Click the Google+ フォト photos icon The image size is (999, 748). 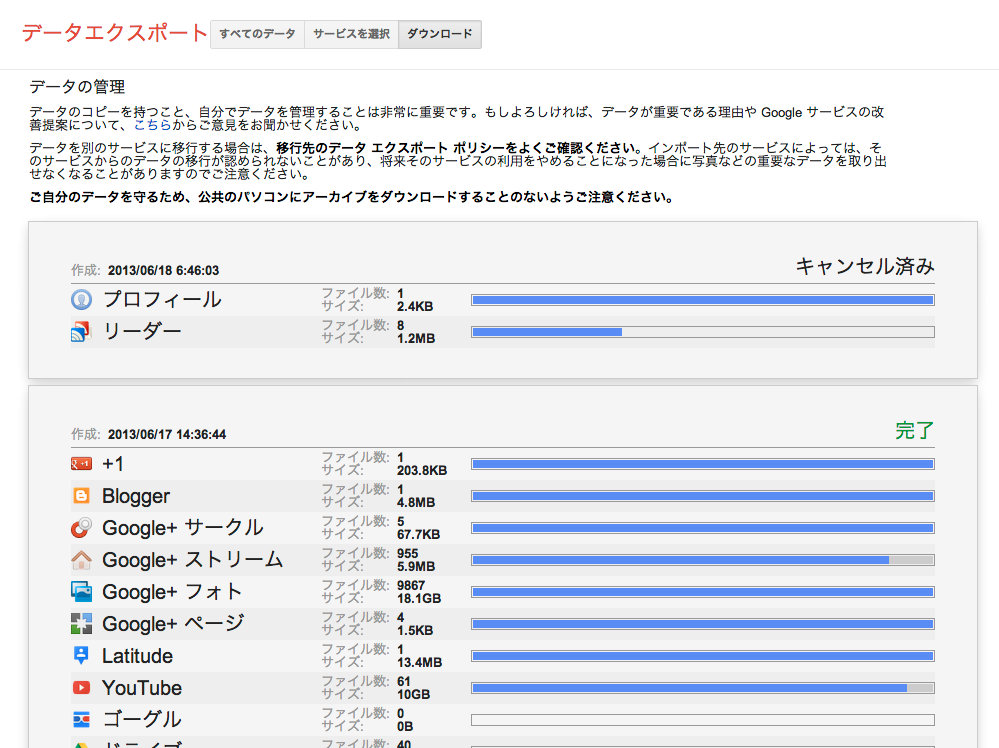pos(81,592)
